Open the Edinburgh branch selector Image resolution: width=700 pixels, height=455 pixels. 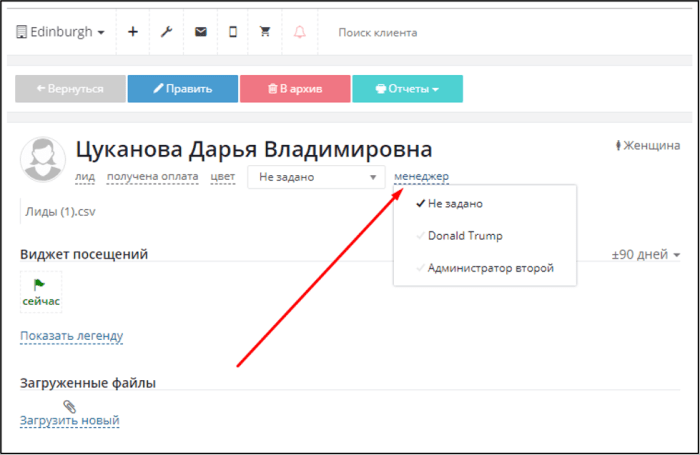[60, 32]
